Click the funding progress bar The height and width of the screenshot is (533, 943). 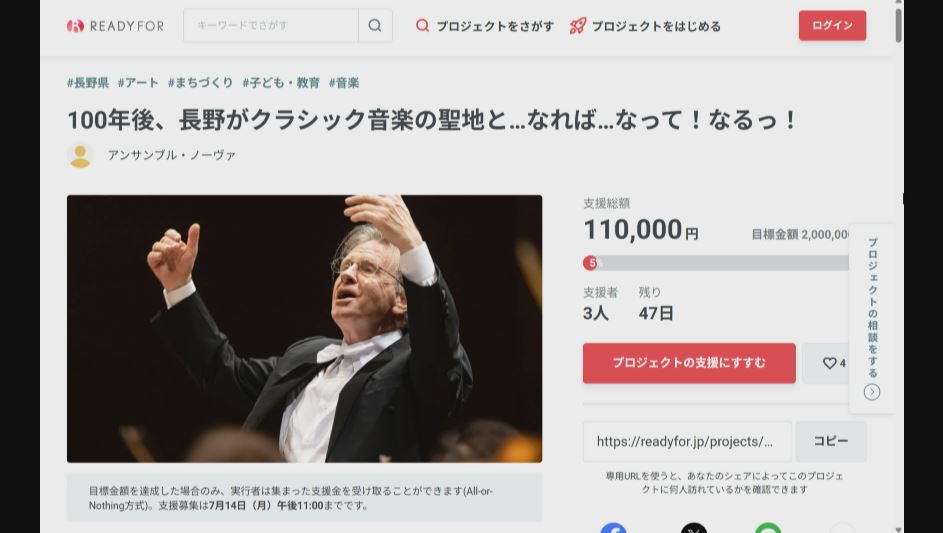(x=716, y=263)
